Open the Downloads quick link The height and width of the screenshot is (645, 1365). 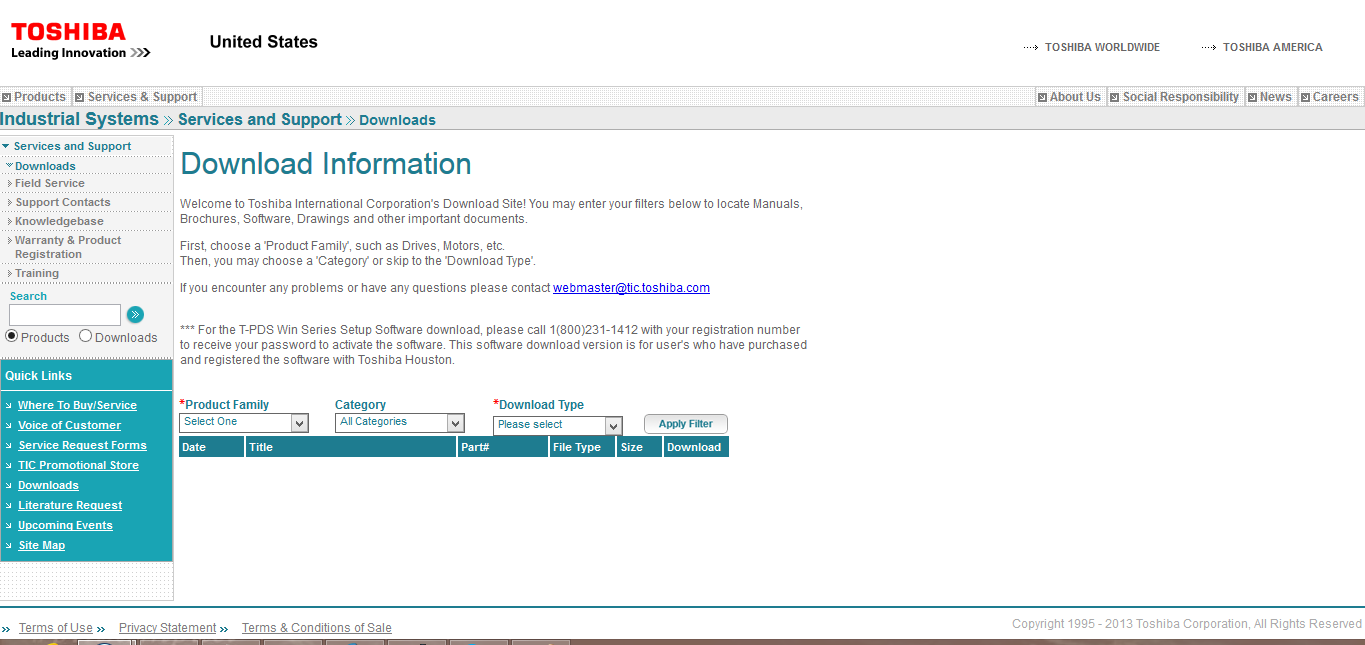pos(48,485)
